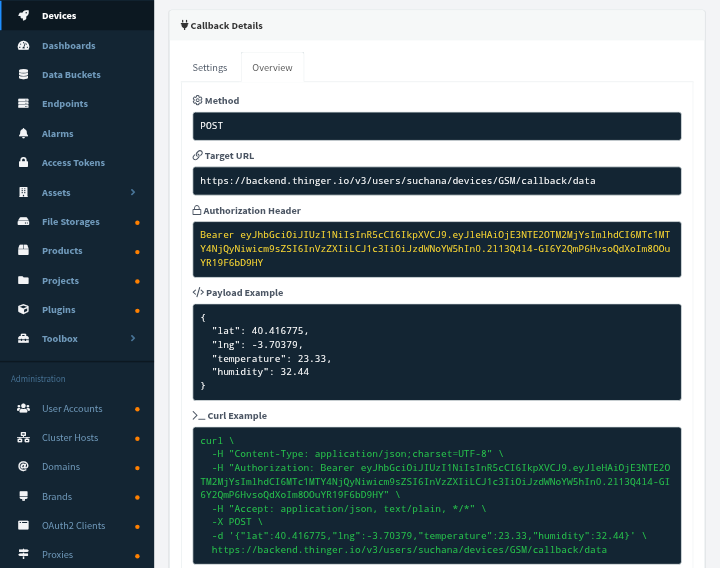
Task: Click the curl example command block
Action: pos(437,495)
